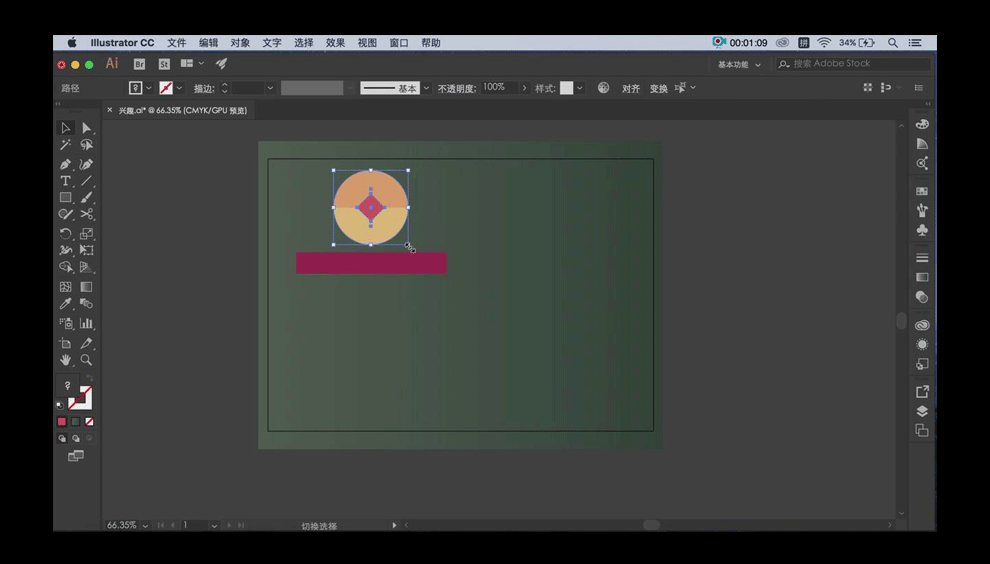Viewport: 990px width, 564px height.
Task: Expand stroke weight dropdown
Action: tap(270, 88)
